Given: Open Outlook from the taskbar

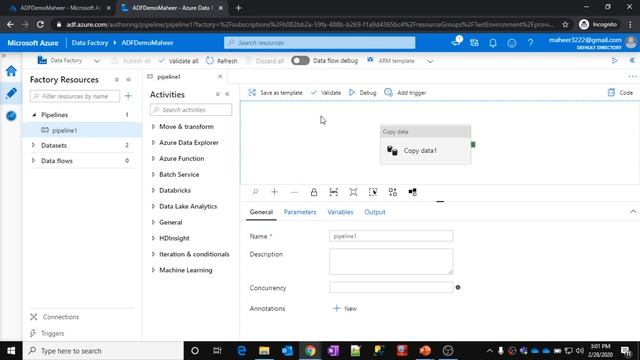Looking at the screenshot, I should tap(287, 351).
